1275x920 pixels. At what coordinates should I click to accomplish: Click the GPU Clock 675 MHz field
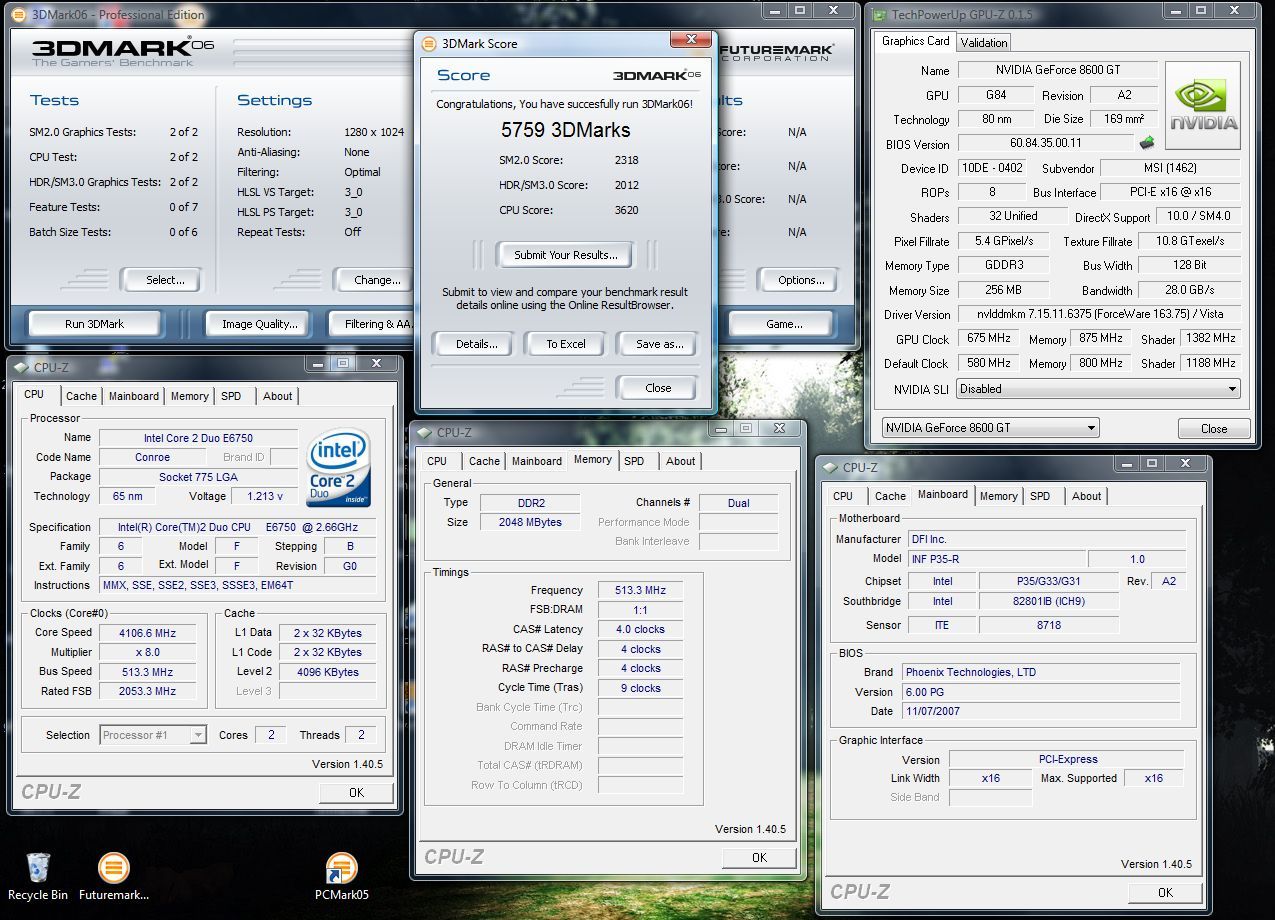988,339
